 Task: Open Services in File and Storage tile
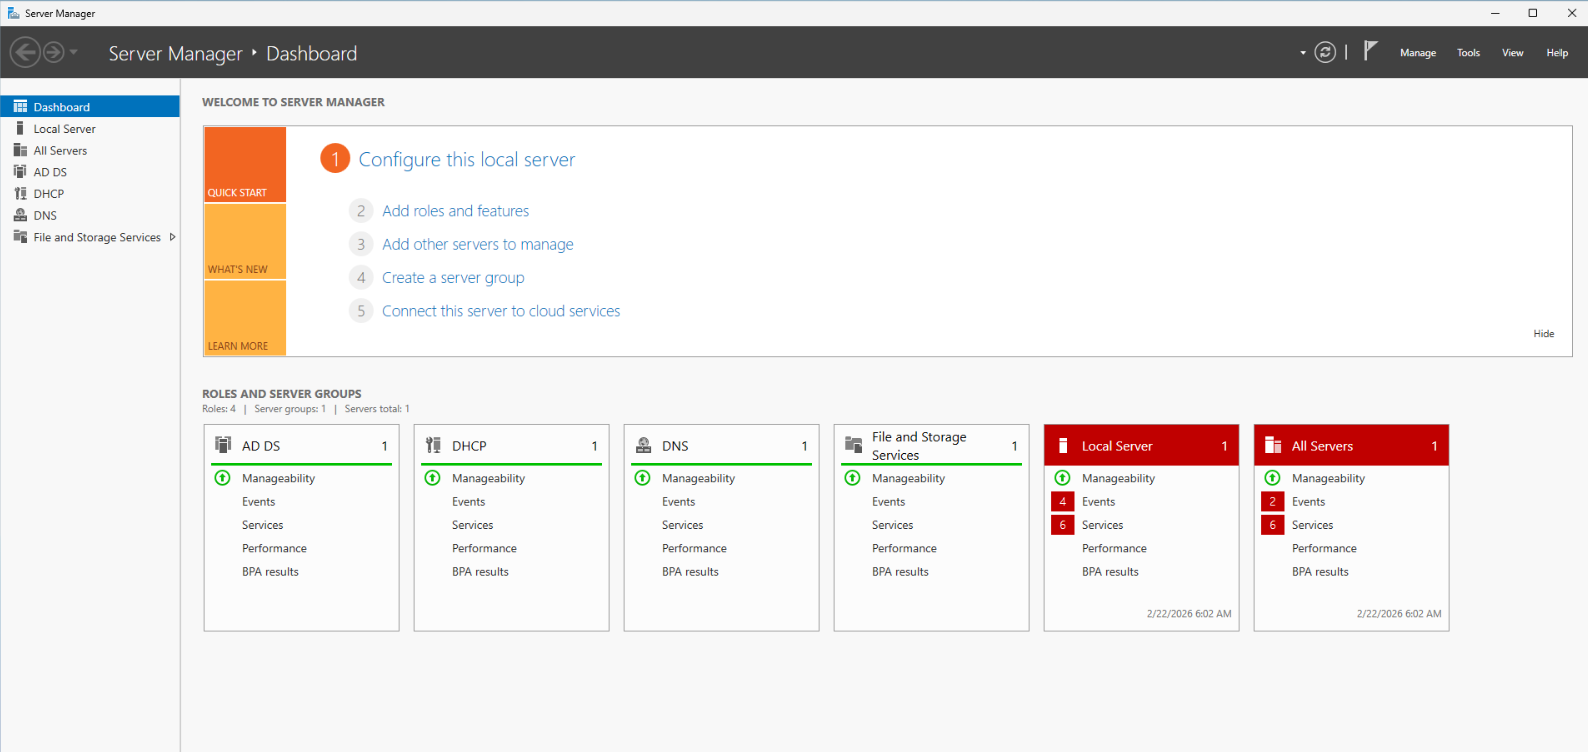point(892,525)
